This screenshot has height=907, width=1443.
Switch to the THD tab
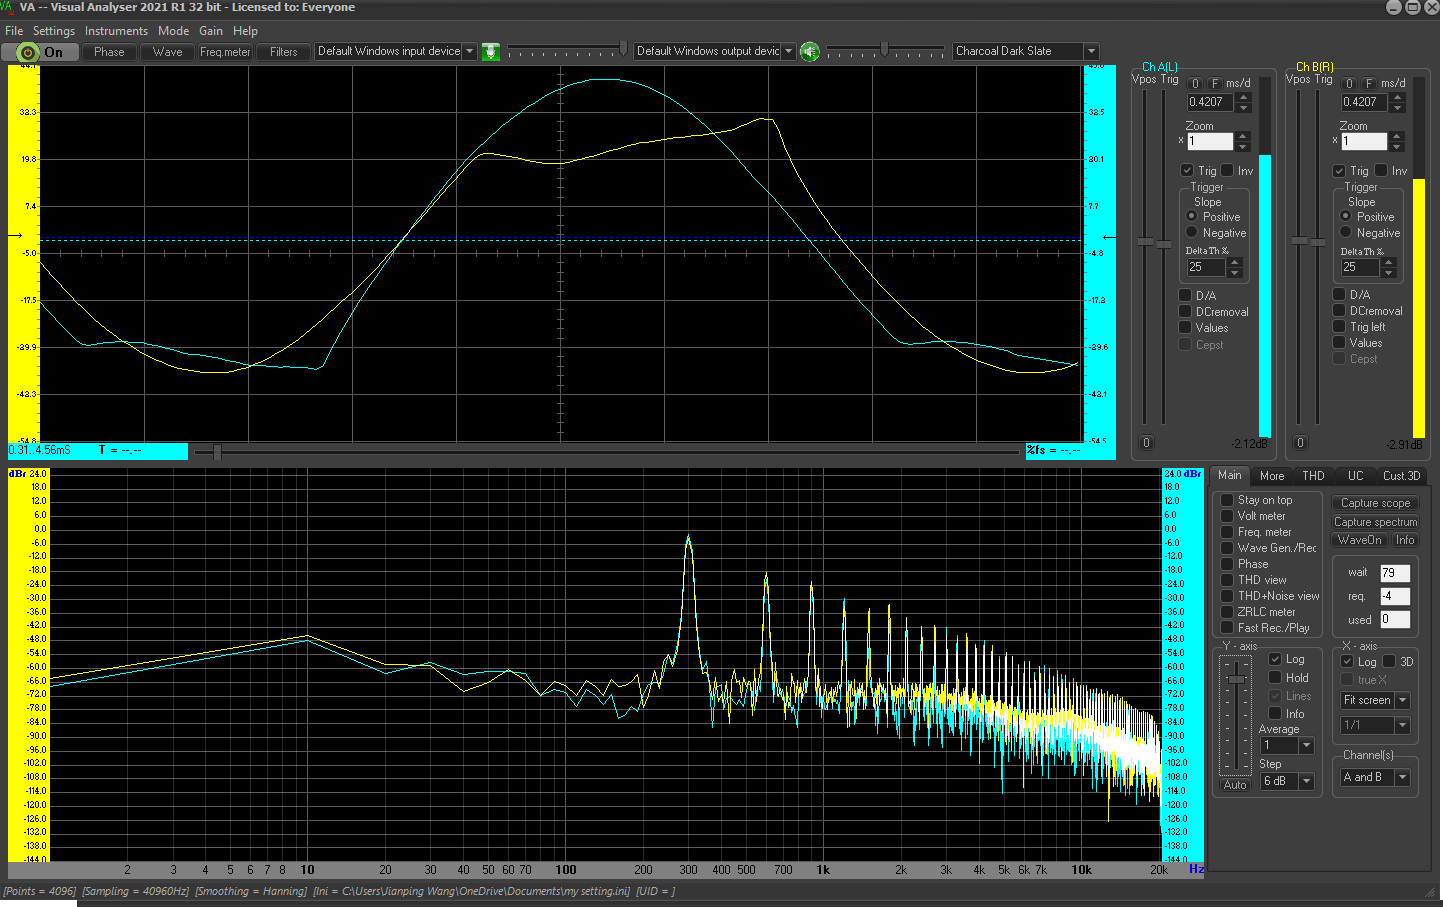(1313, 476)
